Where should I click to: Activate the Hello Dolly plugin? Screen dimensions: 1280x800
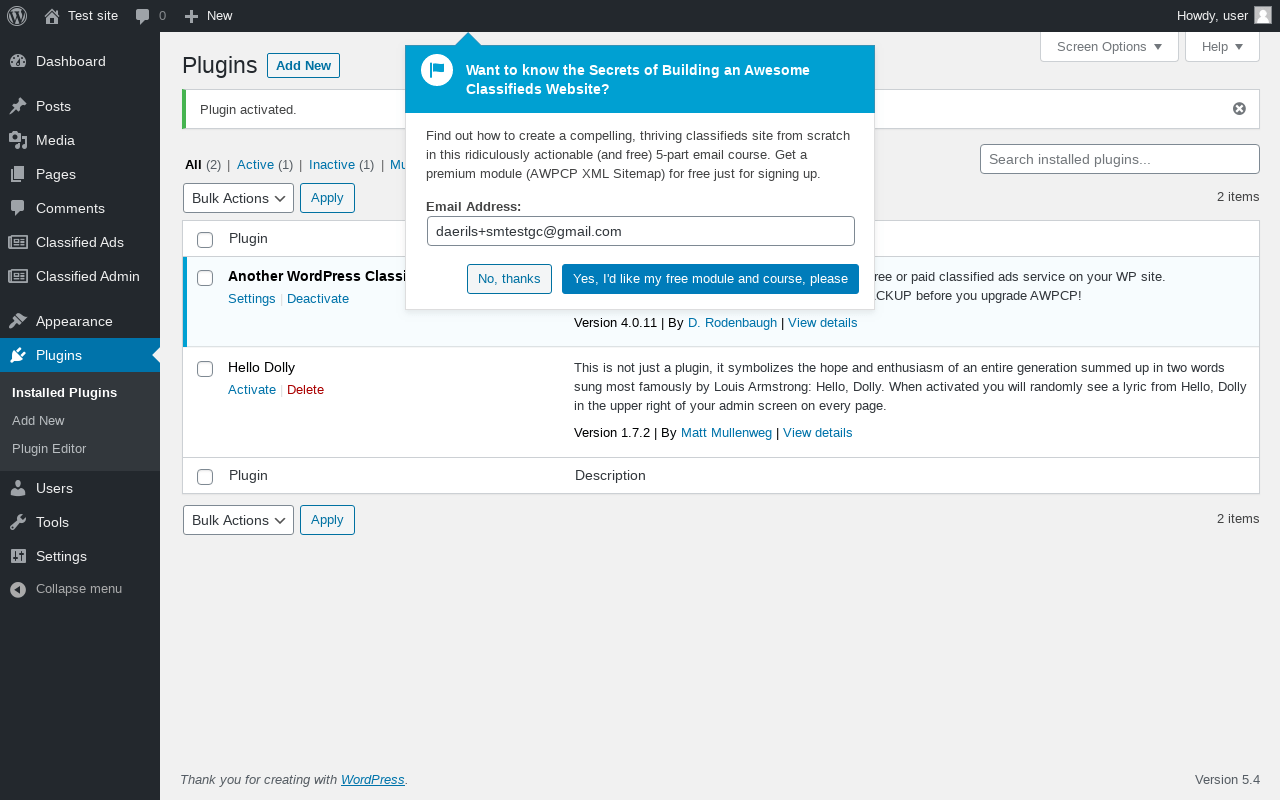coord(252,389)
